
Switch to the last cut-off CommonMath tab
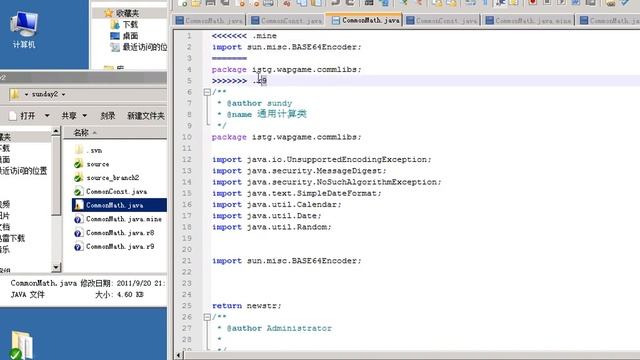pos(609,20)
